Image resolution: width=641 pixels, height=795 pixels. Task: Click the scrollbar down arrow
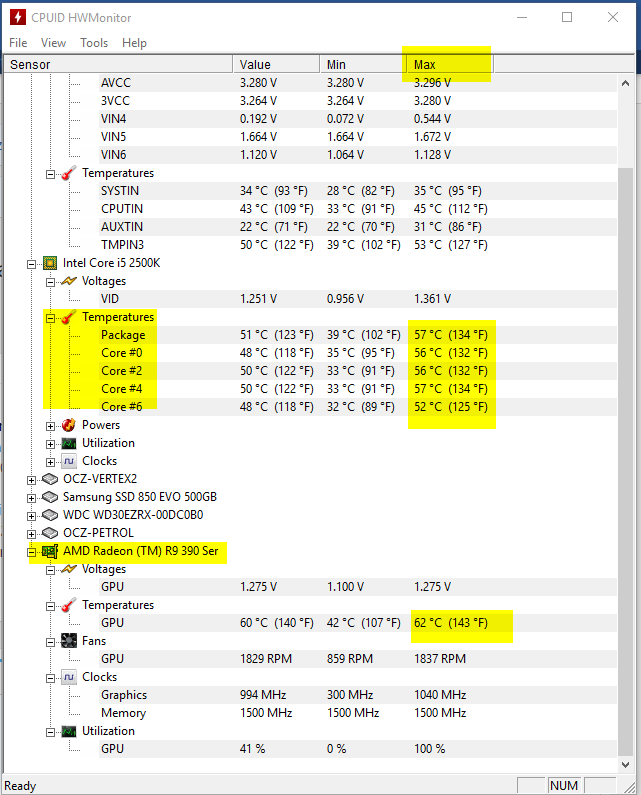coord(625,764)
